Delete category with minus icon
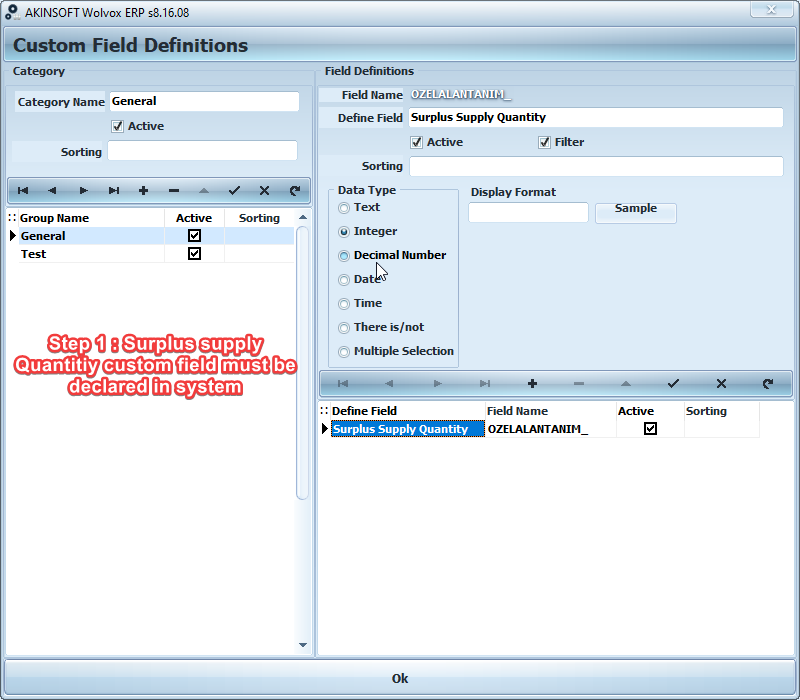 (174, 191)
